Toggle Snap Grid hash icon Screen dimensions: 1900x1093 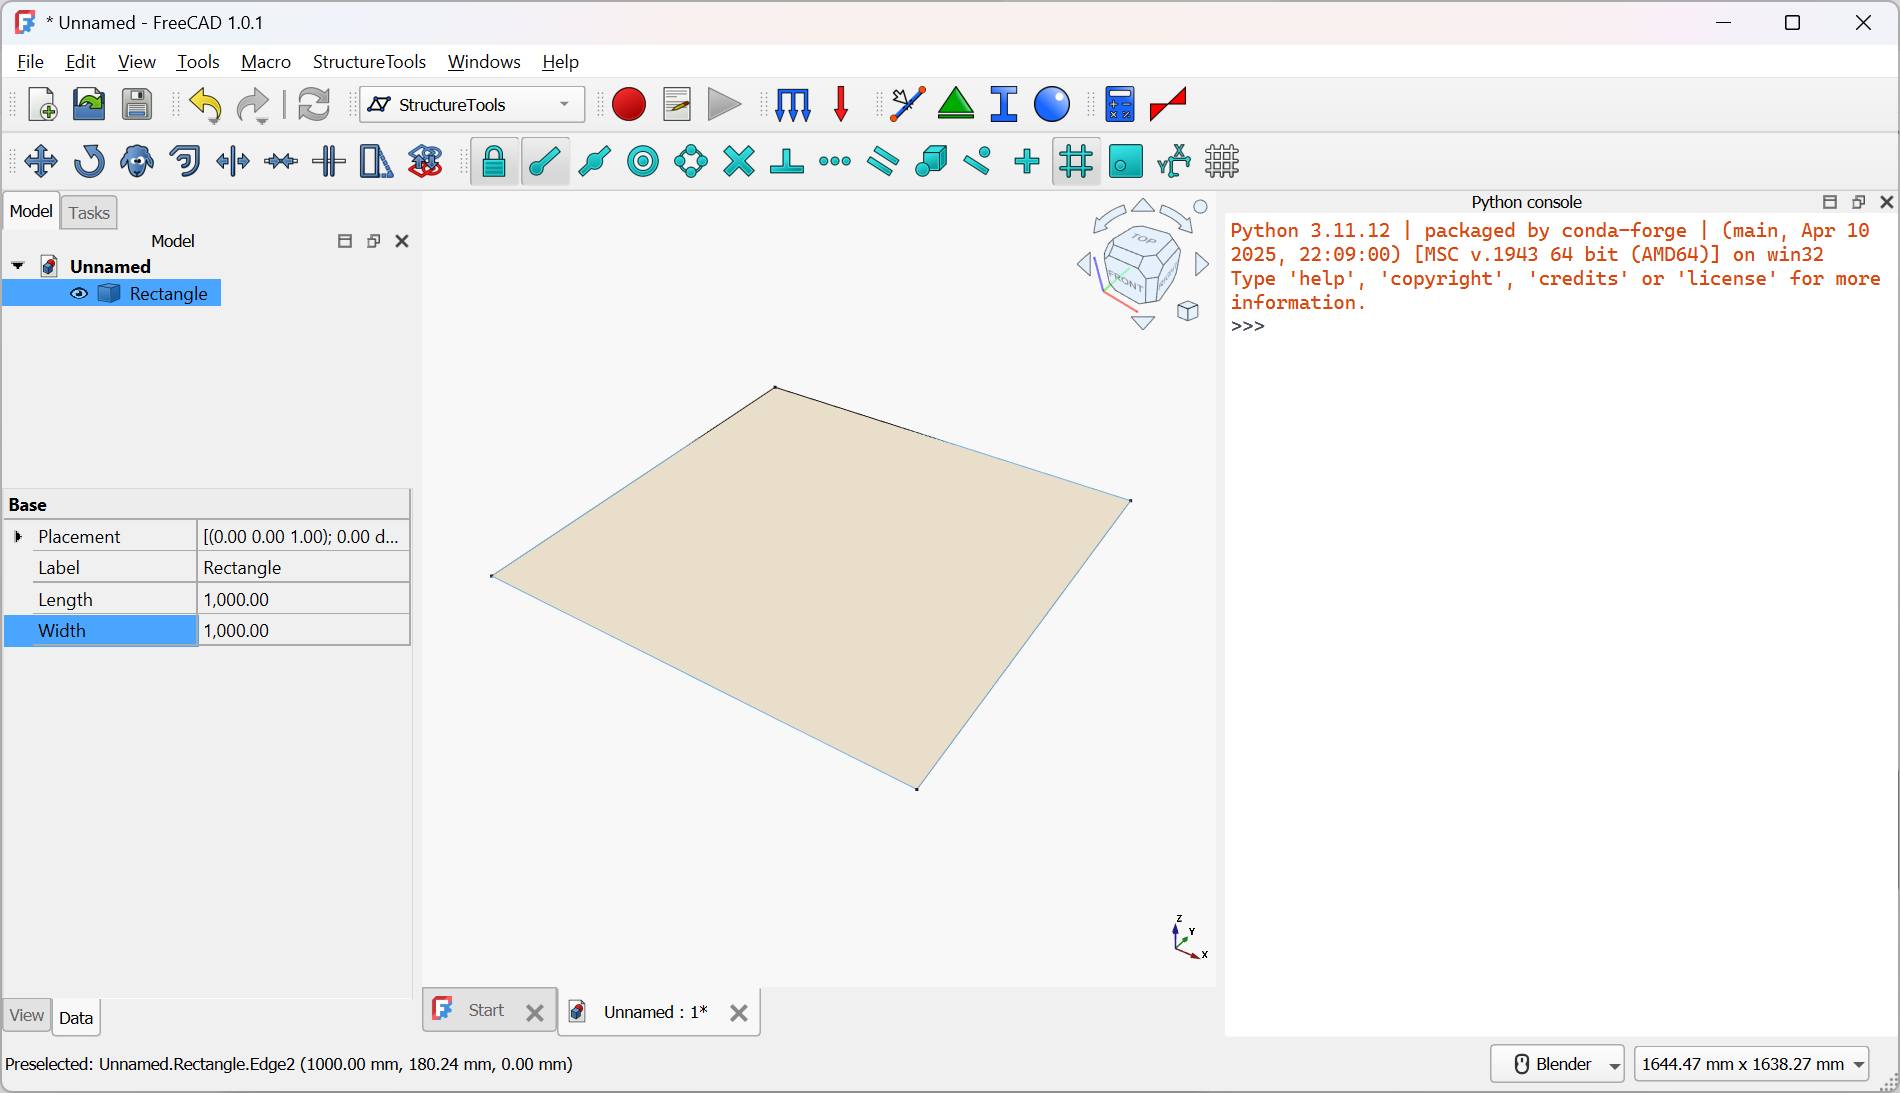(x=1076, y=161)
